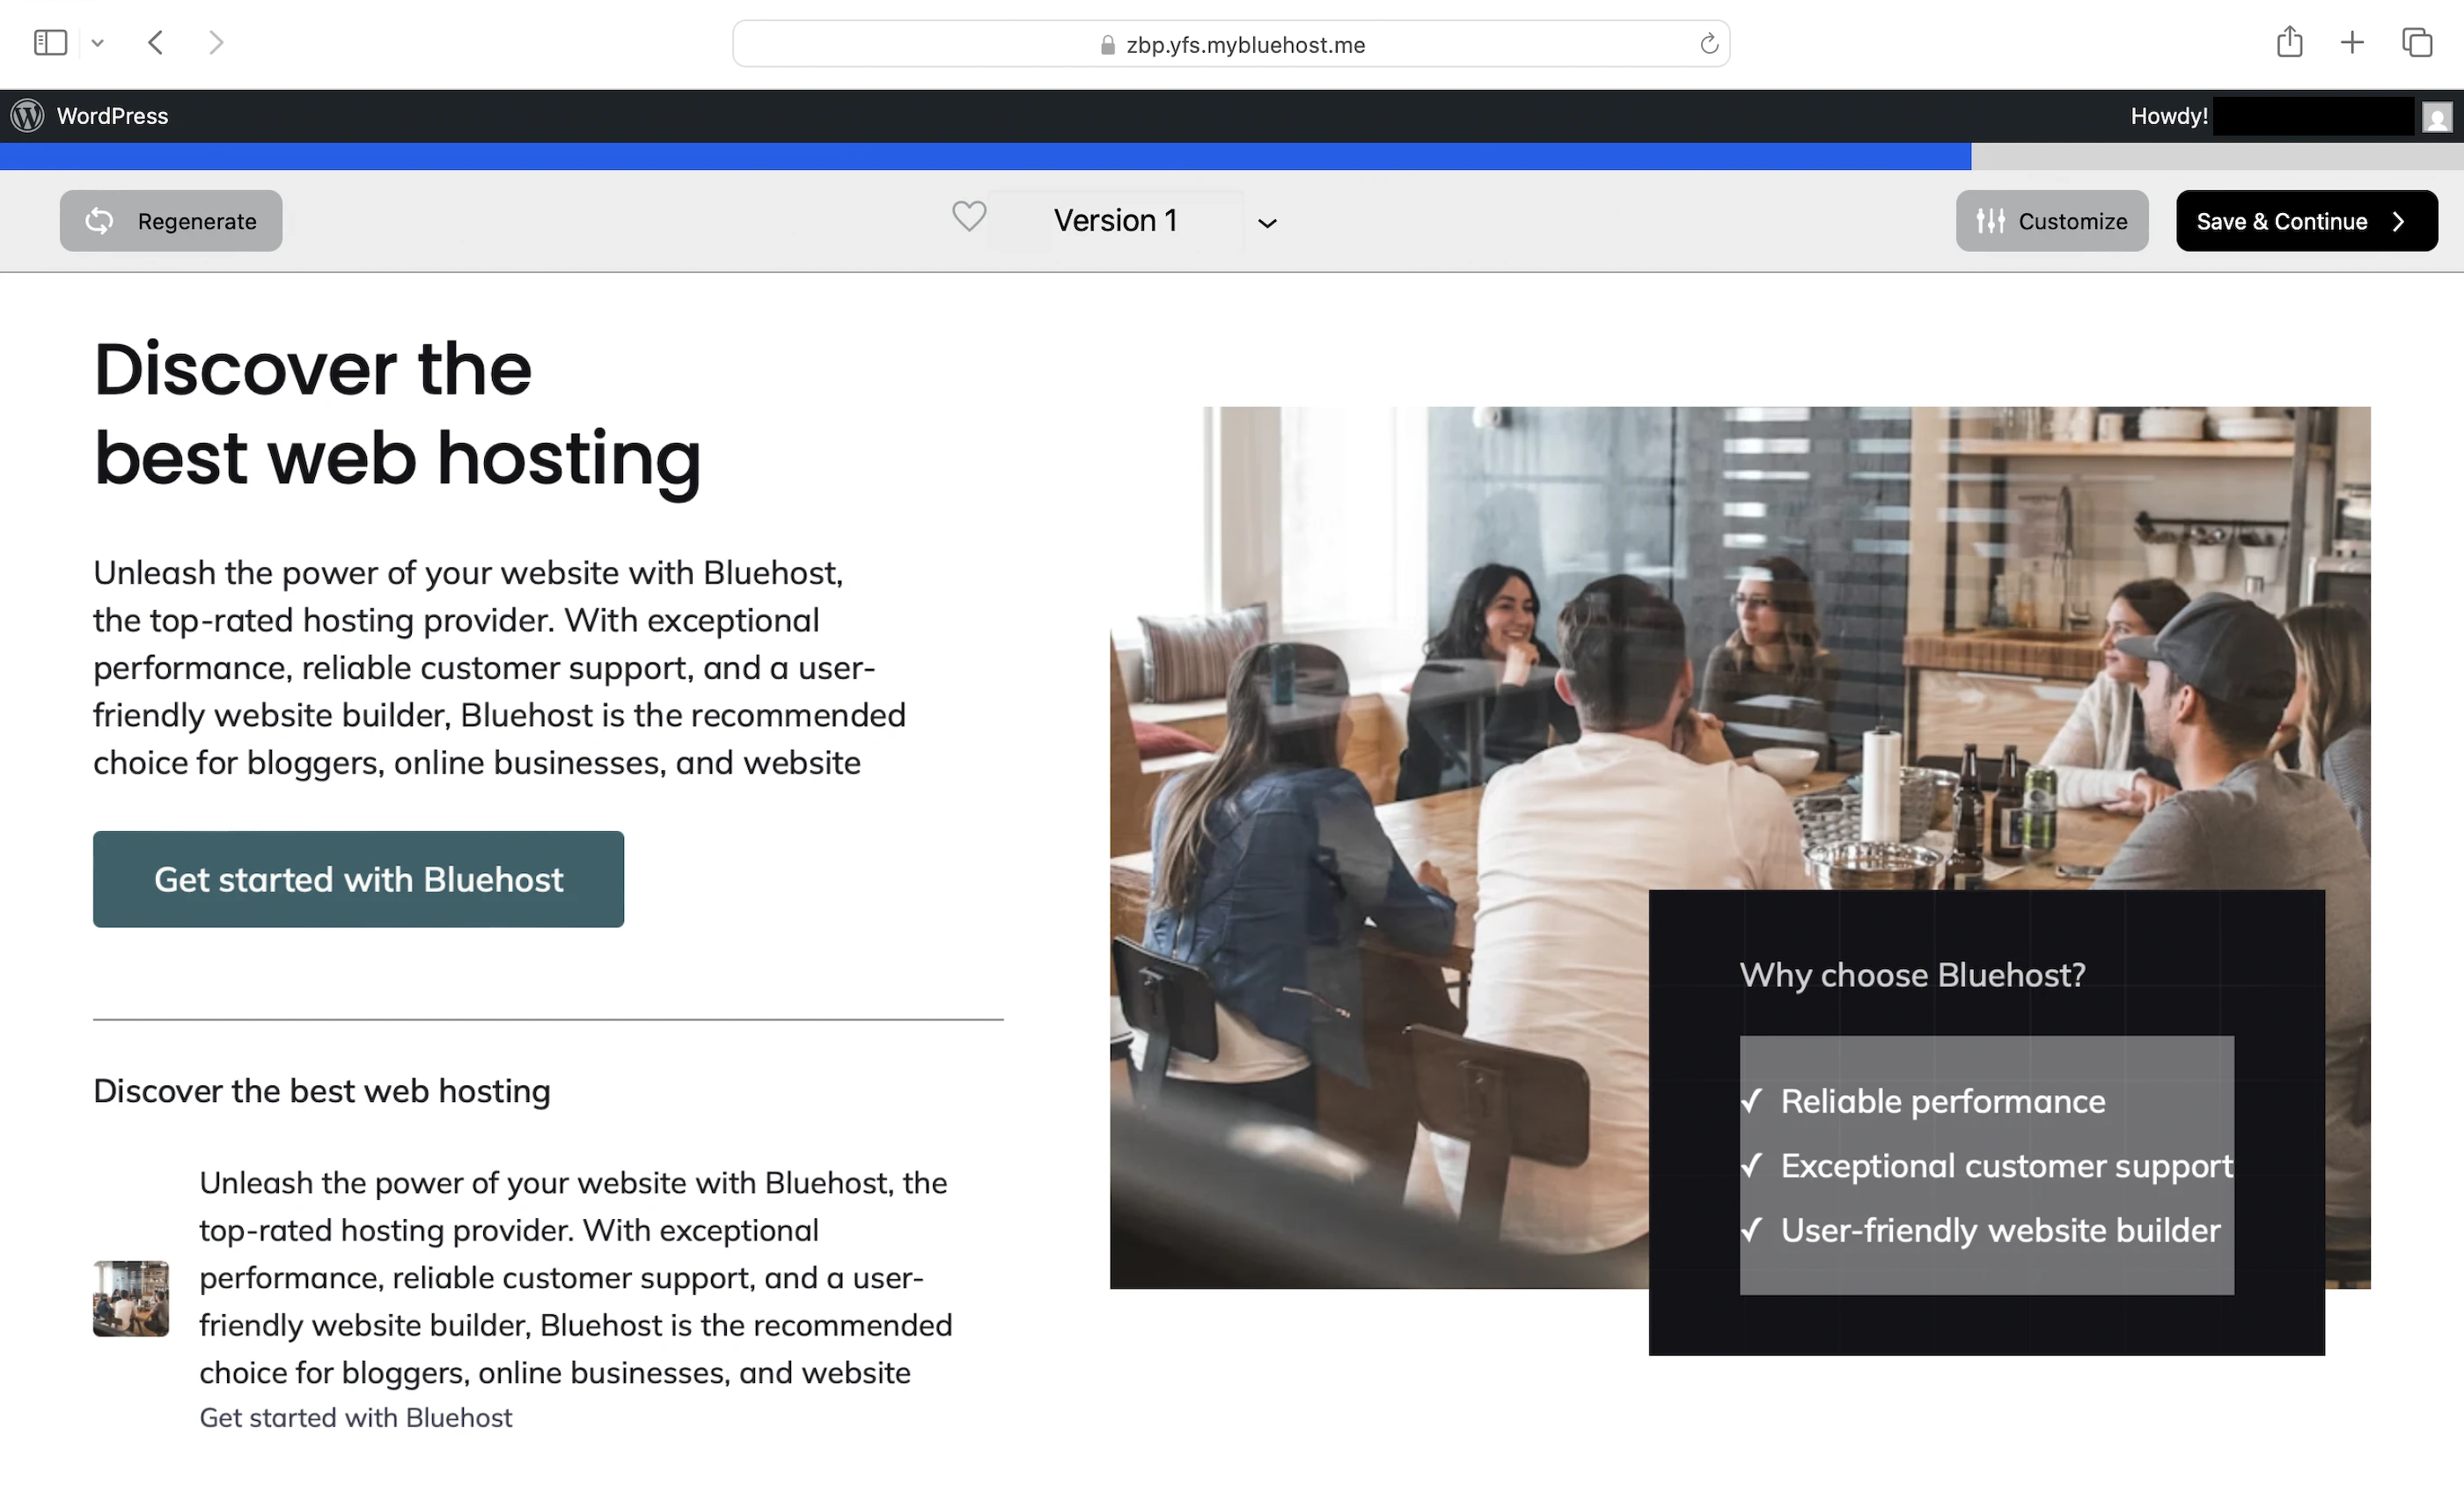The width and height of the screenshot is (2464, 1500).
Task: Expand the Version 1 dropdown
Action: pos(1266,223)
